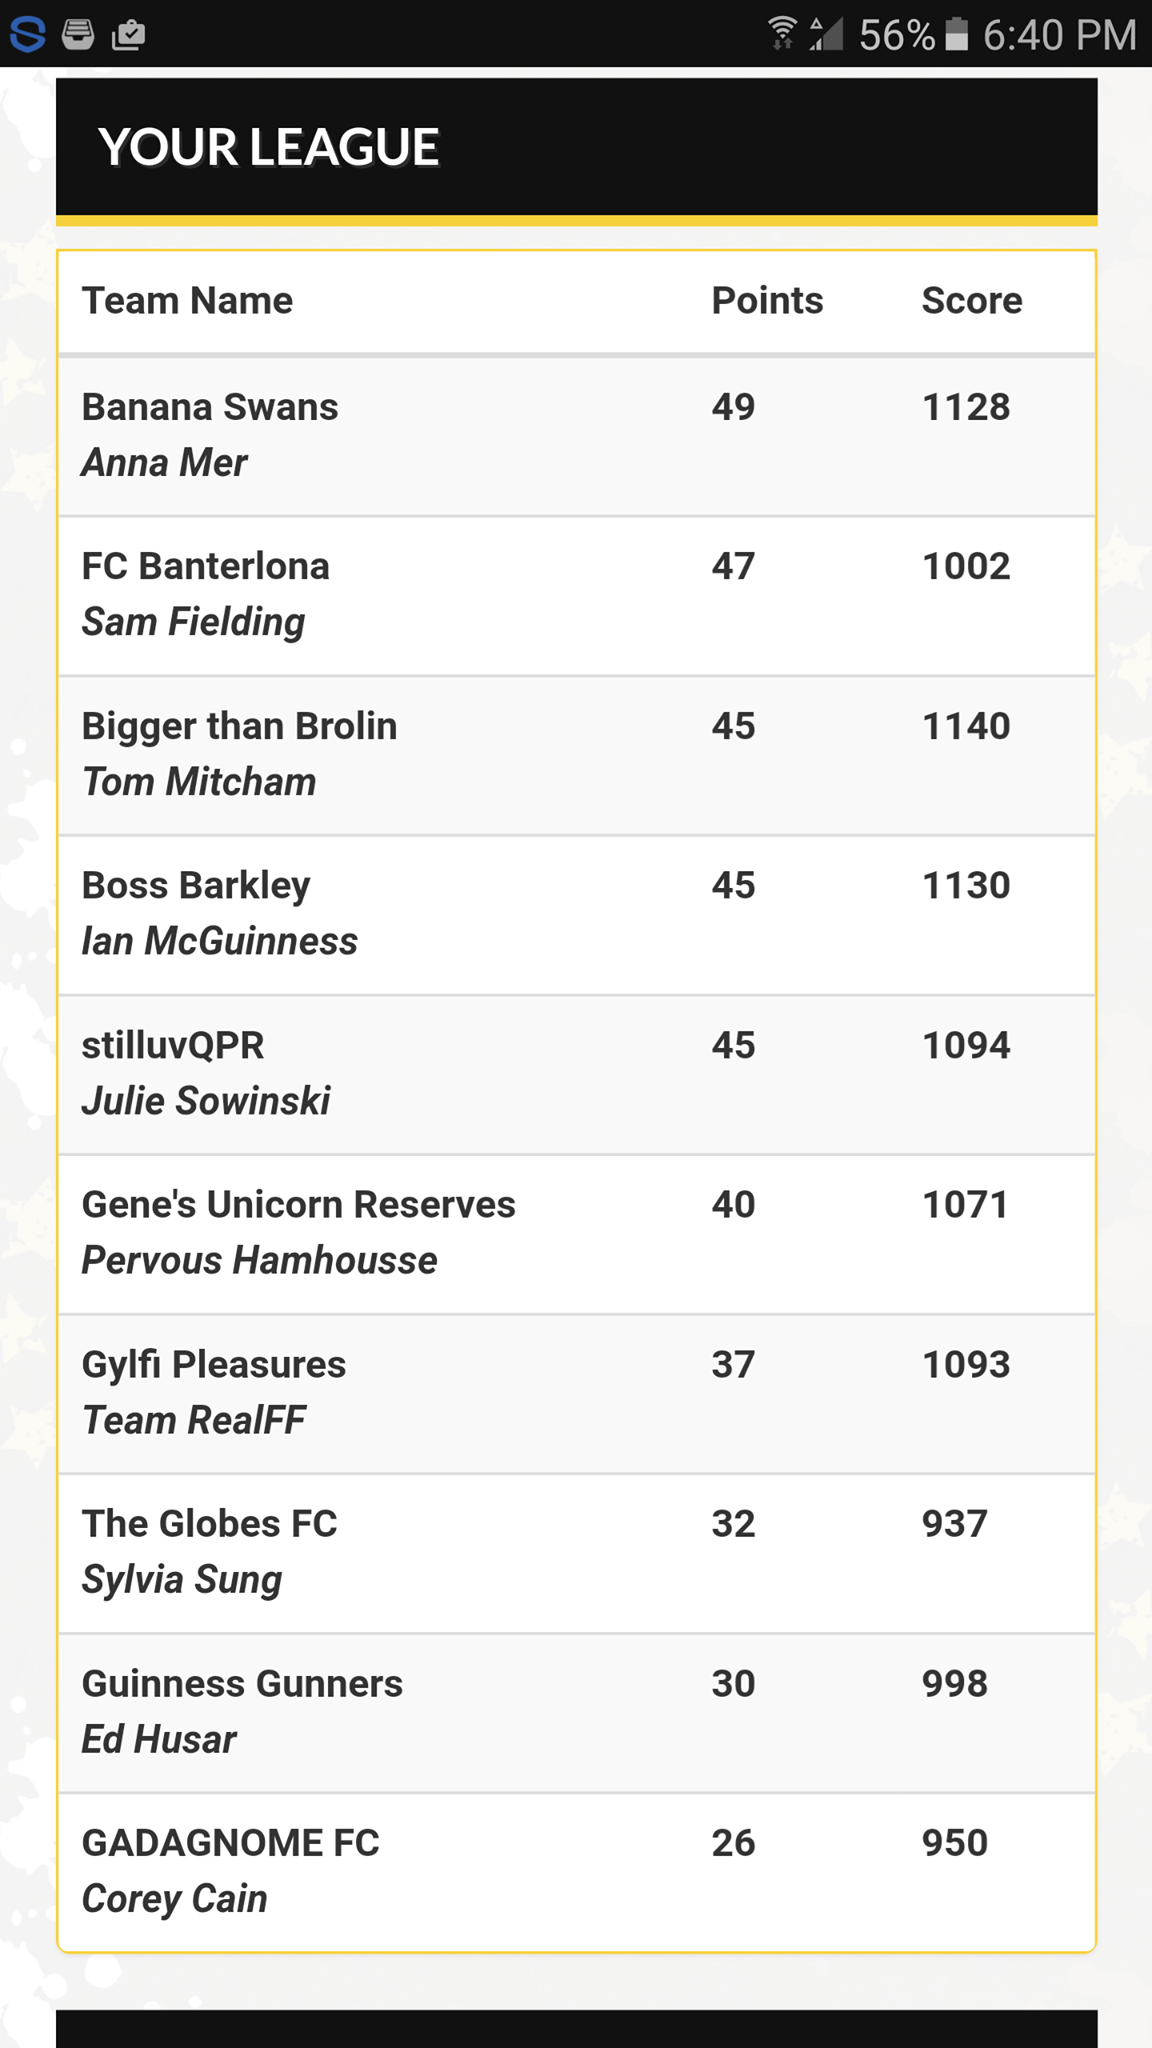Sort by the Points column header
This screenshot has width=1152, height=2048.
tap(767, 301)
